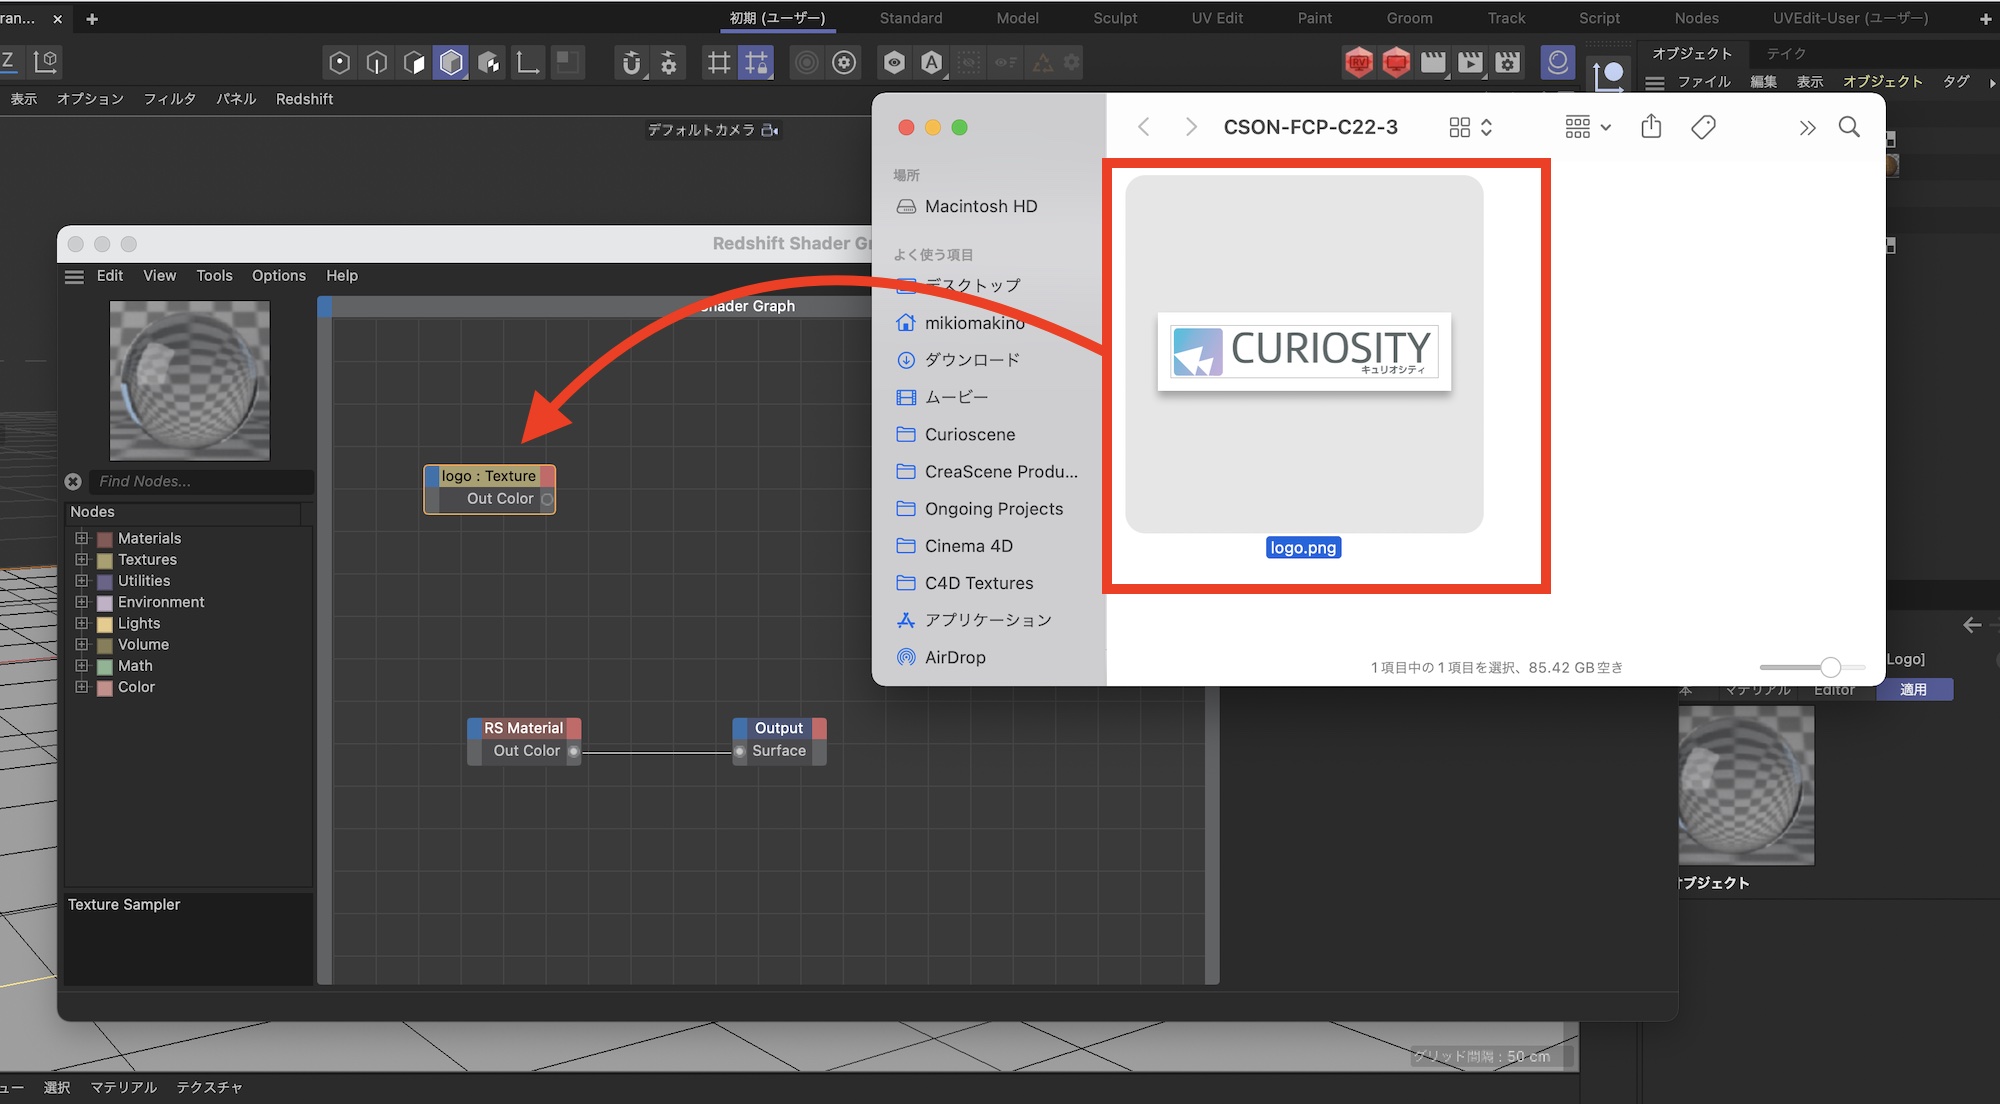Open render settings clapperboard gear icon

point(1508,63)
